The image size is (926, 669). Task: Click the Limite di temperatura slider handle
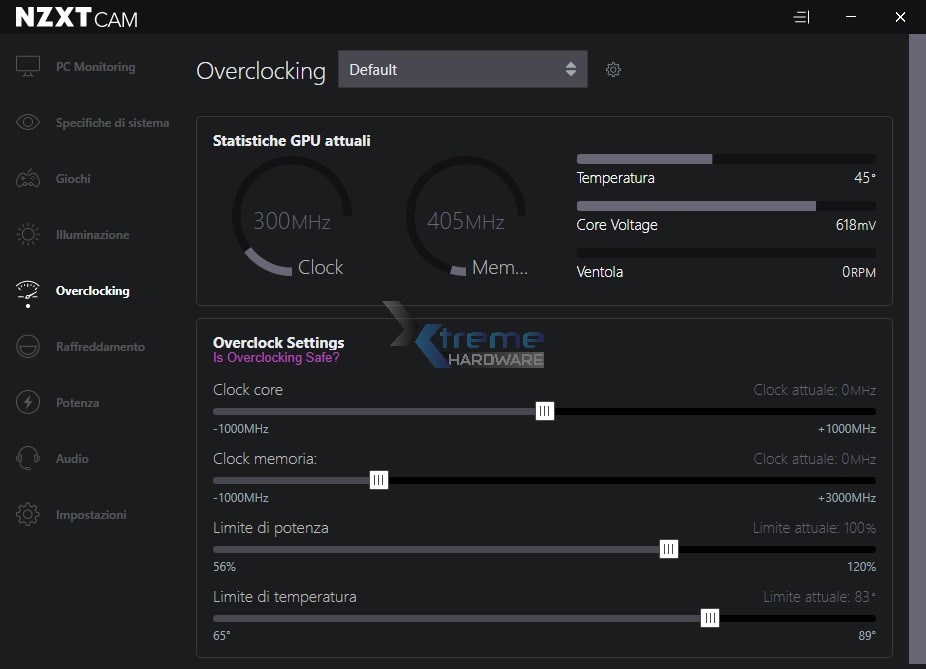pyautogui.click(x=710, y=618)
